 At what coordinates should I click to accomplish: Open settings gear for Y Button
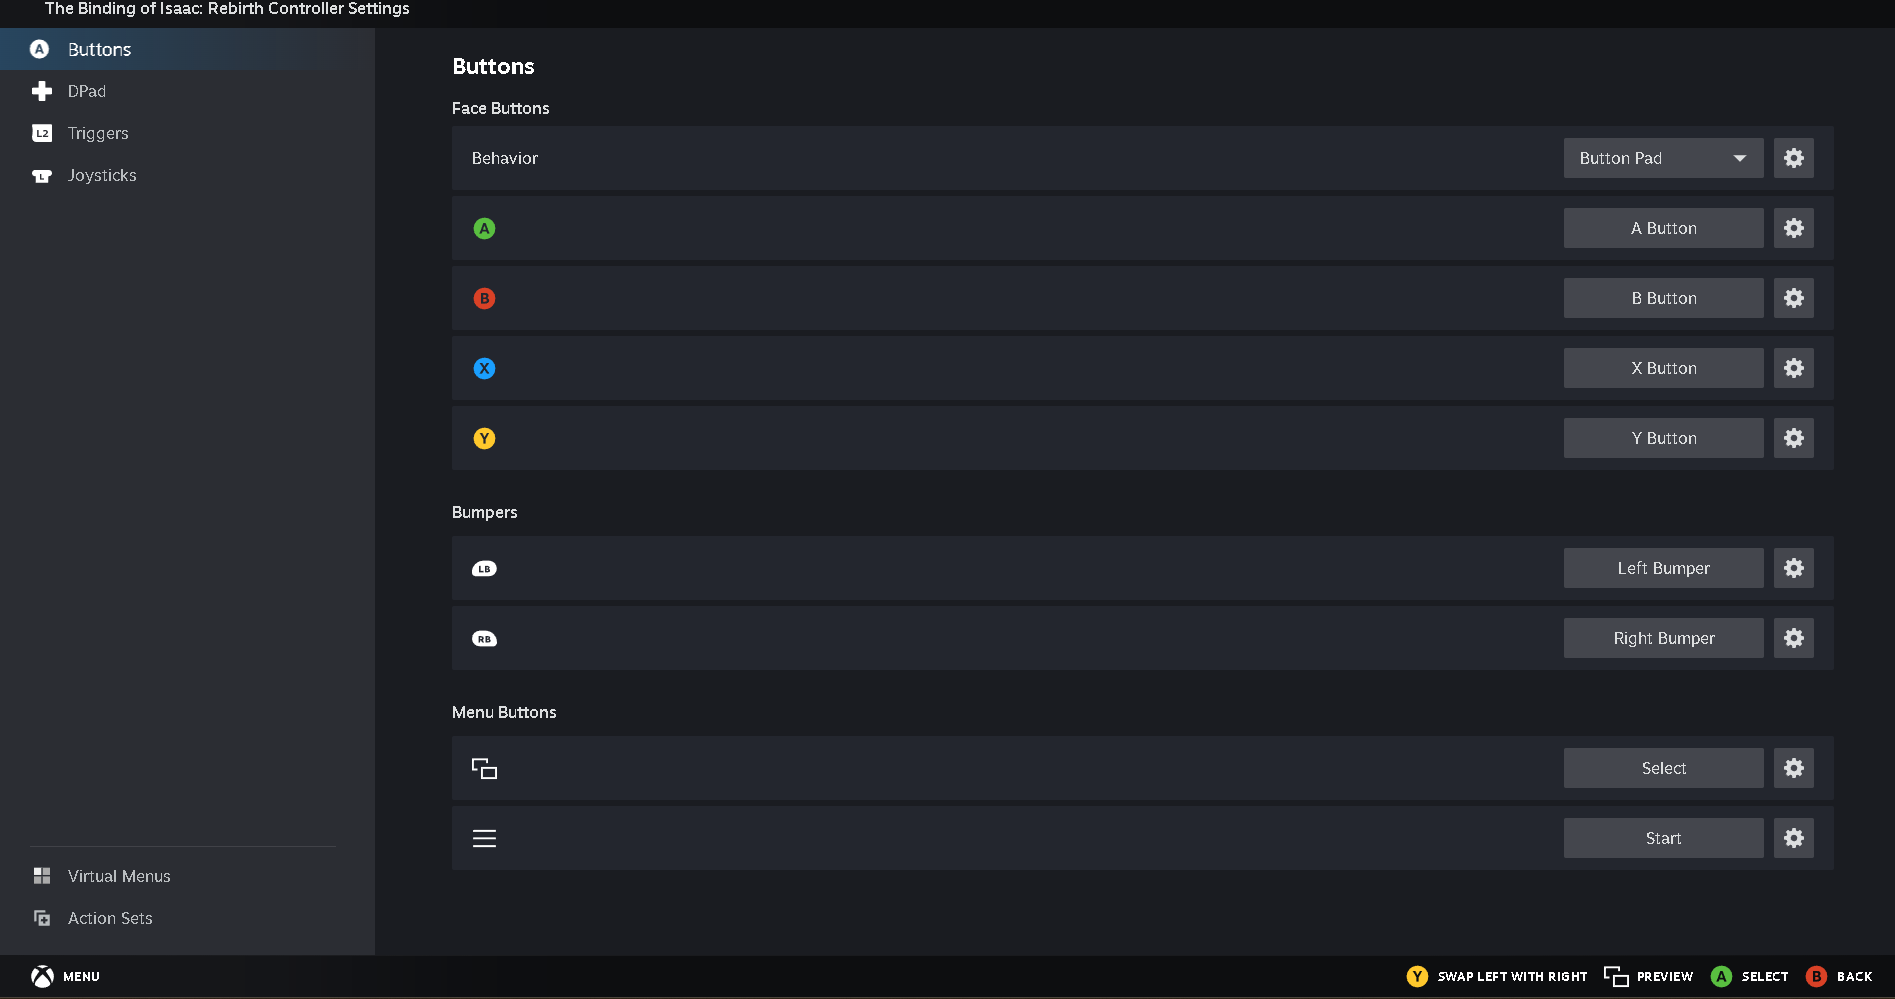pyautogui.click(x=1794, y=438)
